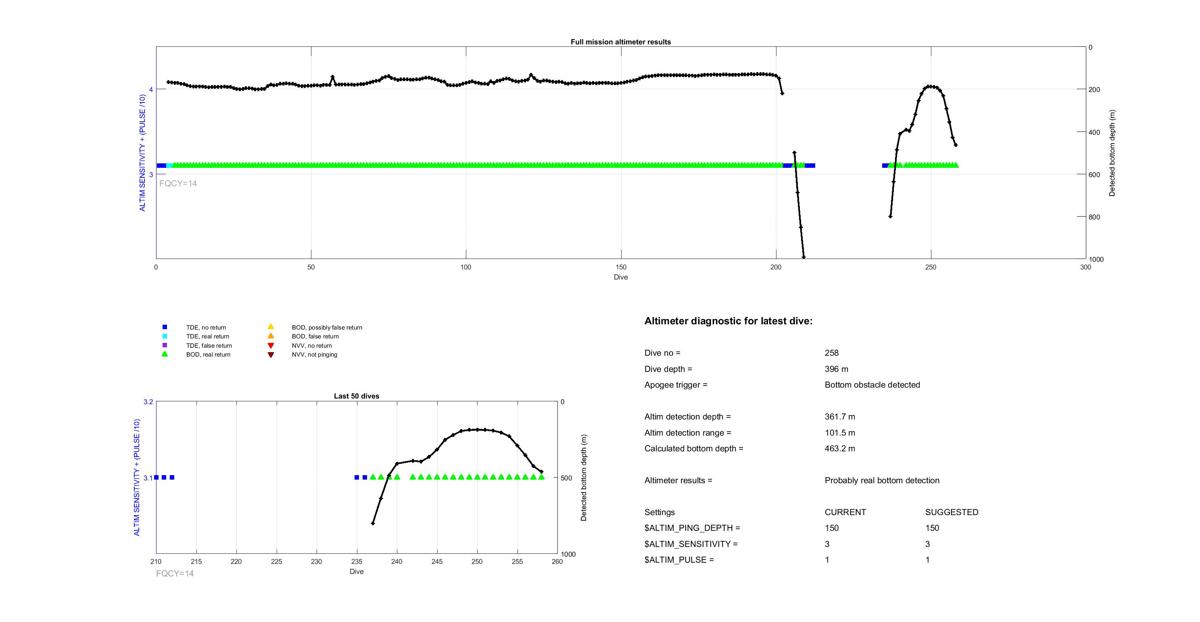
Task: Select SUGGESTED value of $ALTIM_PULSE
Action: 927,560
